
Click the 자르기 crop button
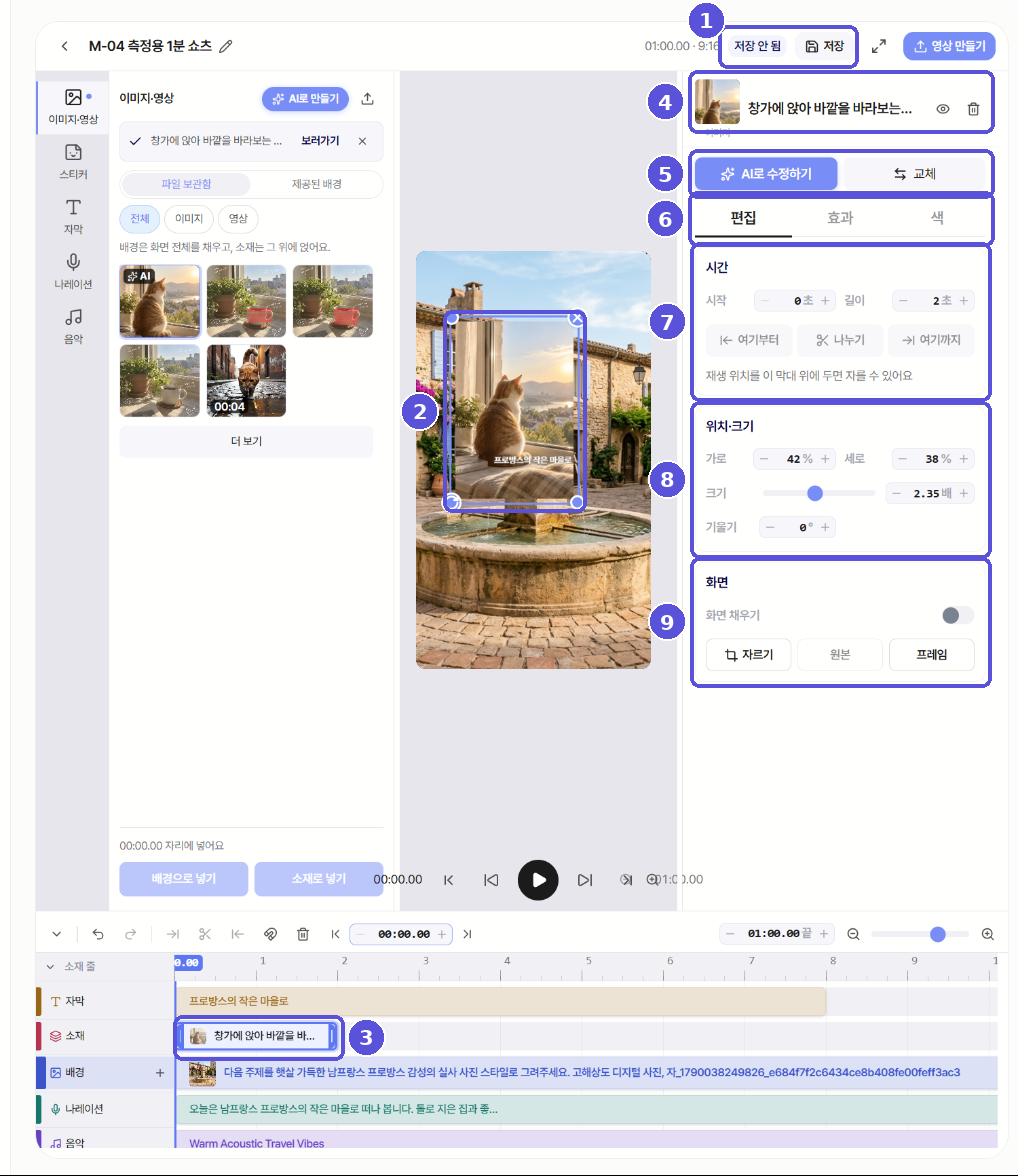tap(749, 655)
